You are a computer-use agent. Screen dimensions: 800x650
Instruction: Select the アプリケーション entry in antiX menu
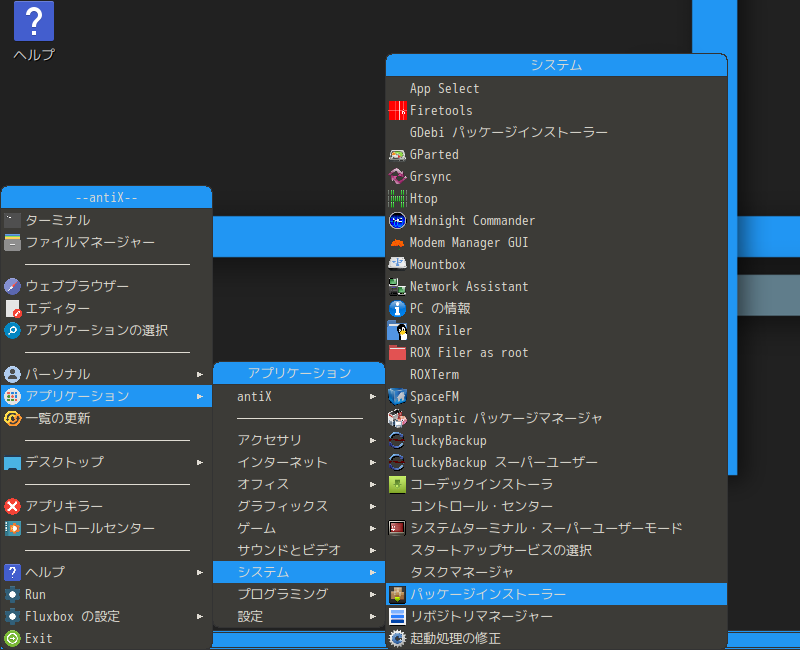pos(107,396)
